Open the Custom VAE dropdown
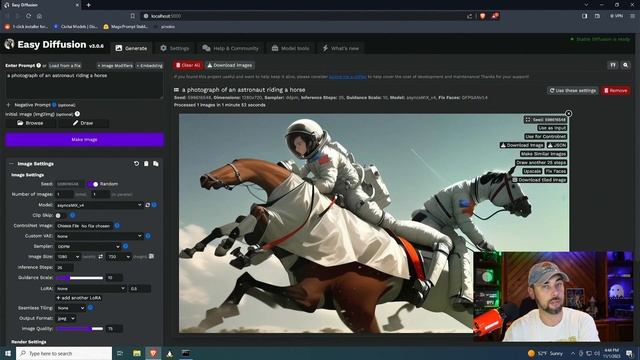The width and height of the screenshot is (640, 360). (x=99, y=236)
